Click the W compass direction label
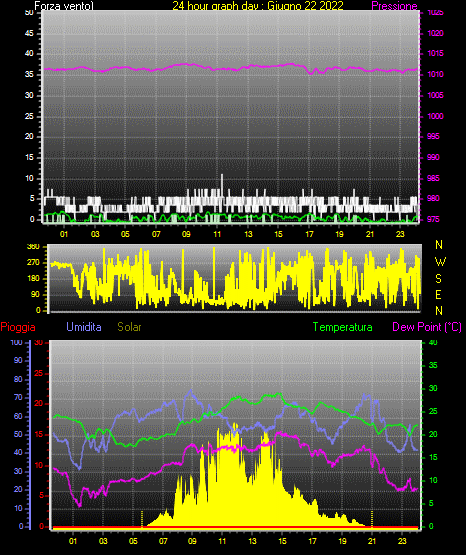 pyautogui.click(x=440, y=262)
